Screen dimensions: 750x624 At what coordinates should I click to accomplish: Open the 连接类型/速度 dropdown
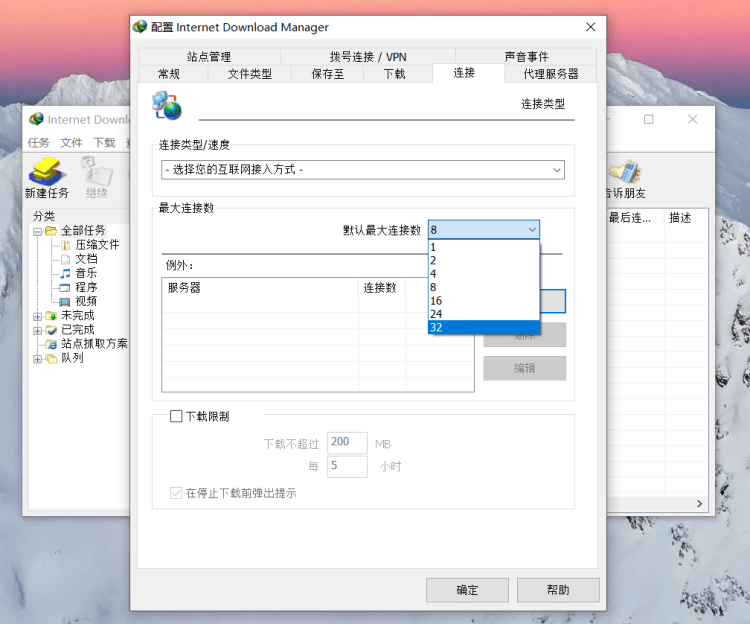coord(363,170)
